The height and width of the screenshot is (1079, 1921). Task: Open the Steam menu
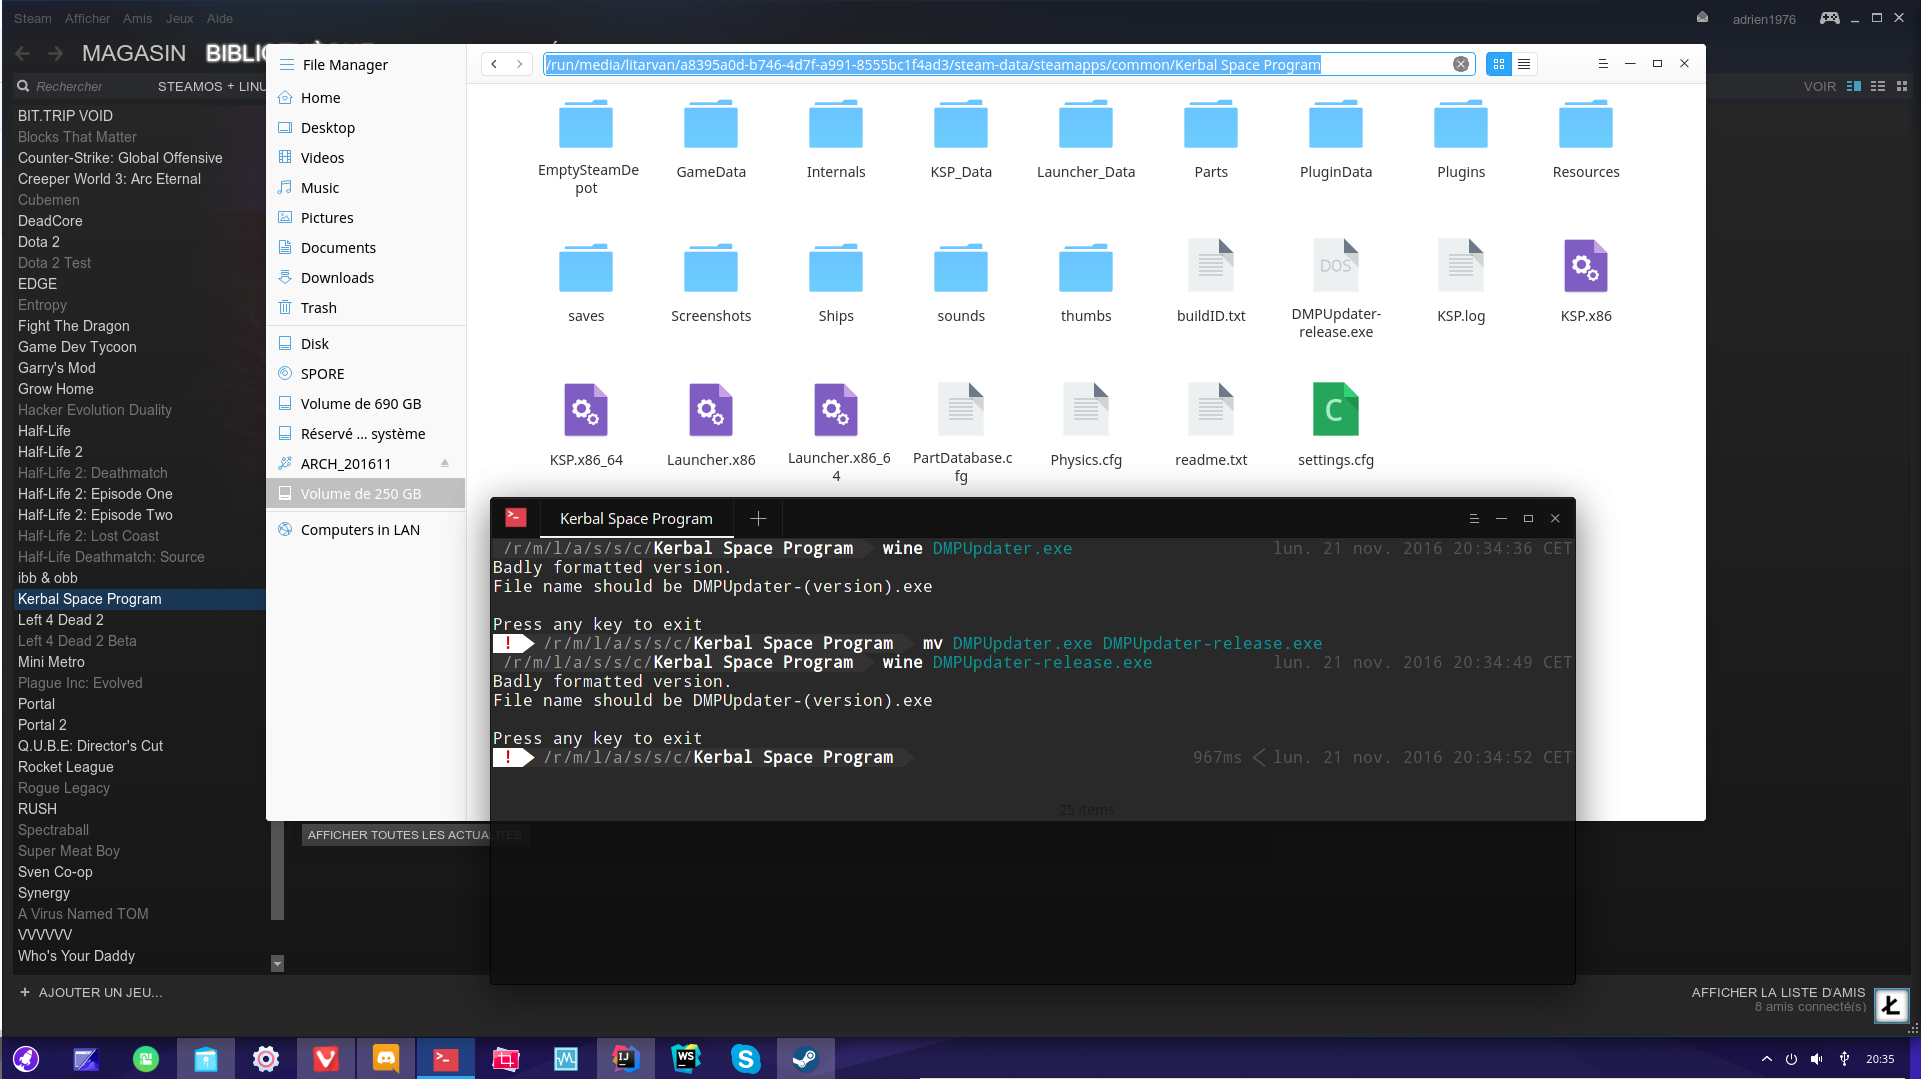pyautogui.click(x=33, y=18)
